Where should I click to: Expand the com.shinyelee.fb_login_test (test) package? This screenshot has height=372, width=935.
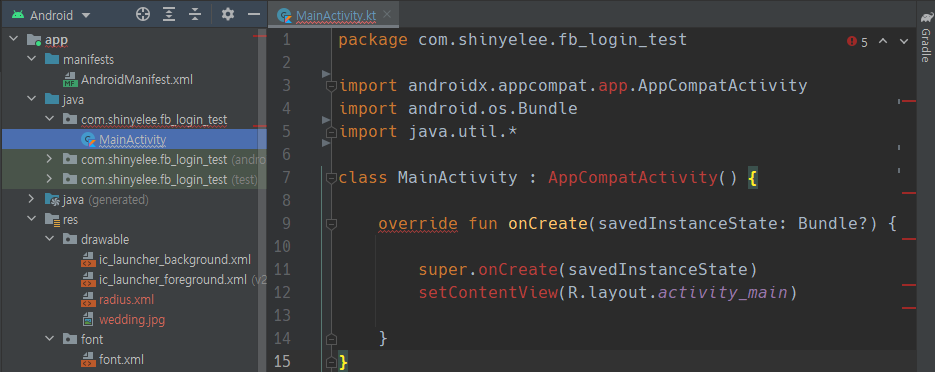click(x=50, y=179)
